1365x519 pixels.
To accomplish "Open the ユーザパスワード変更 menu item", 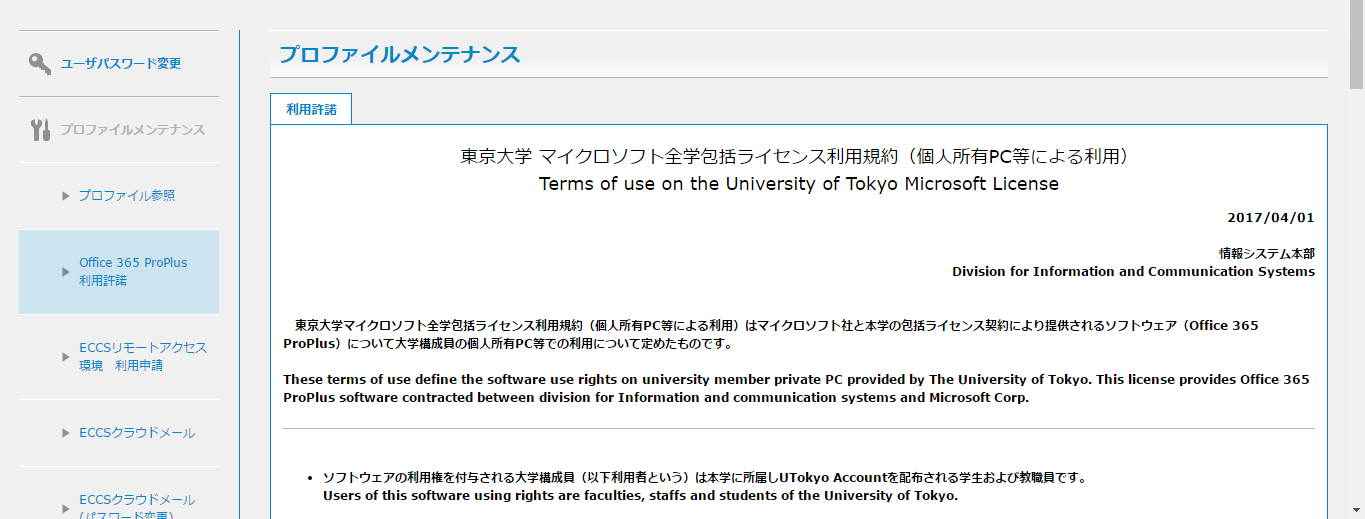I will pyautogui.click(x=120, y=63).
